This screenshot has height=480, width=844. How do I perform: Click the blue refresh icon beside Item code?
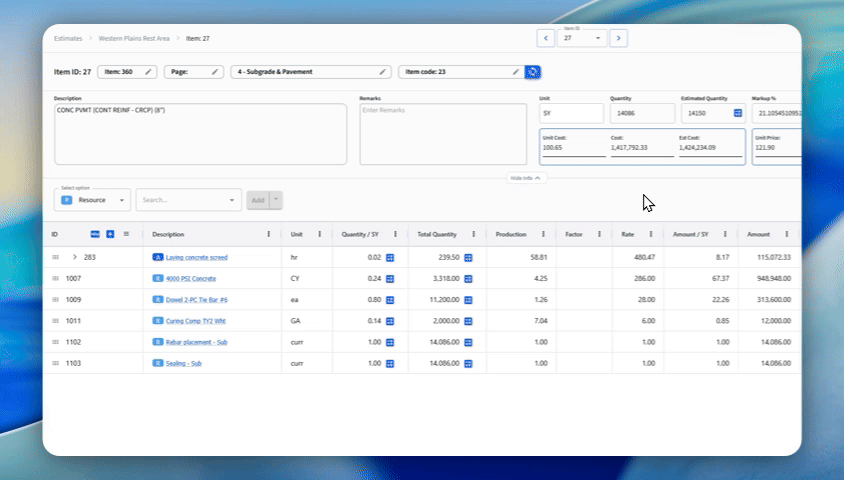533,72
